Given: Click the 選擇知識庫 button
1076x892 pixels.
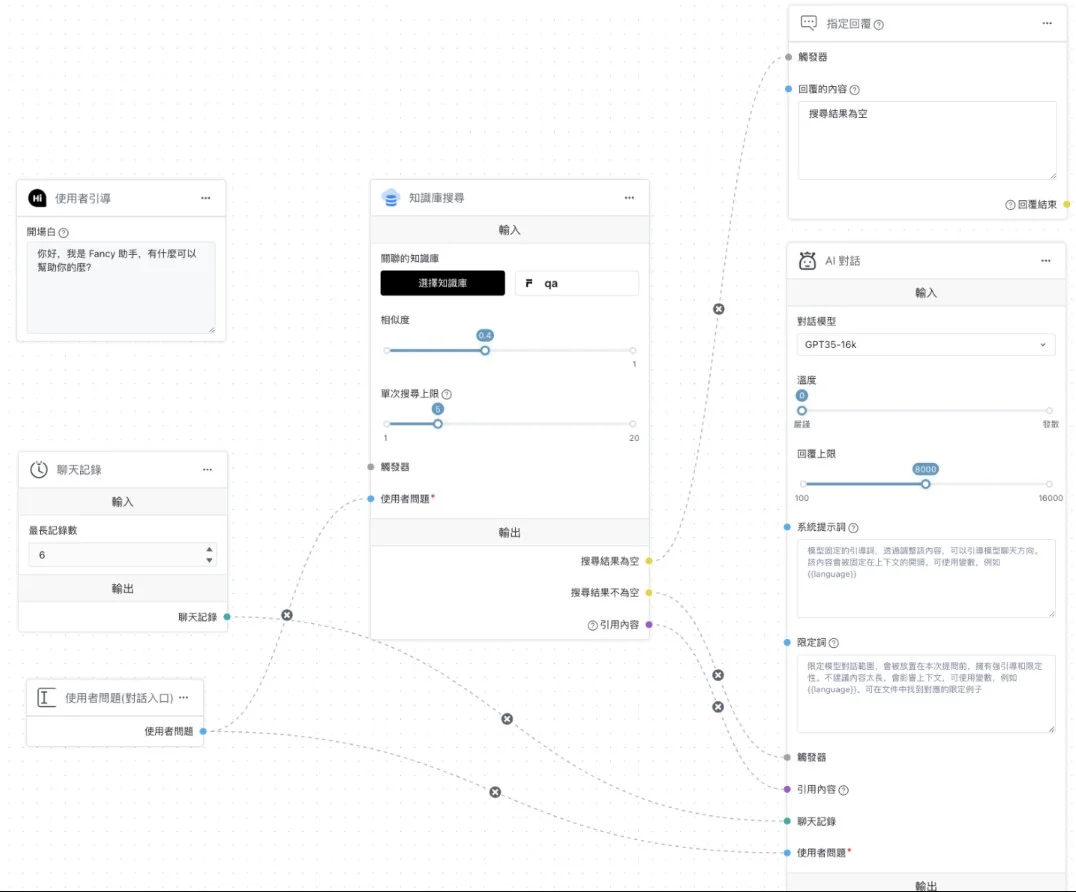Looking at the screenshot, I should tap(443, 283).
